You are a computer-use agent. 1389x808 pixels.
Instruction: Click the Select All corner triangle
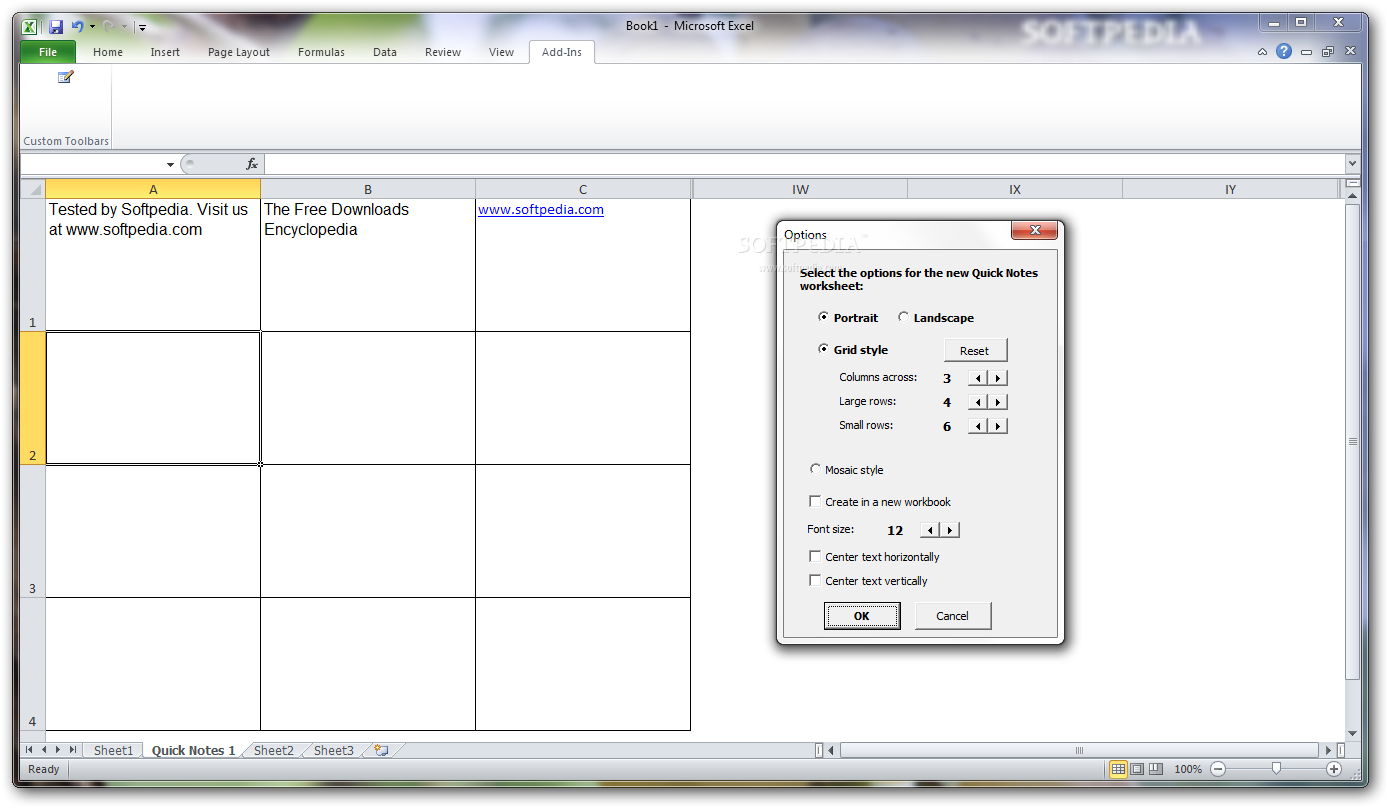pos(33,189)
